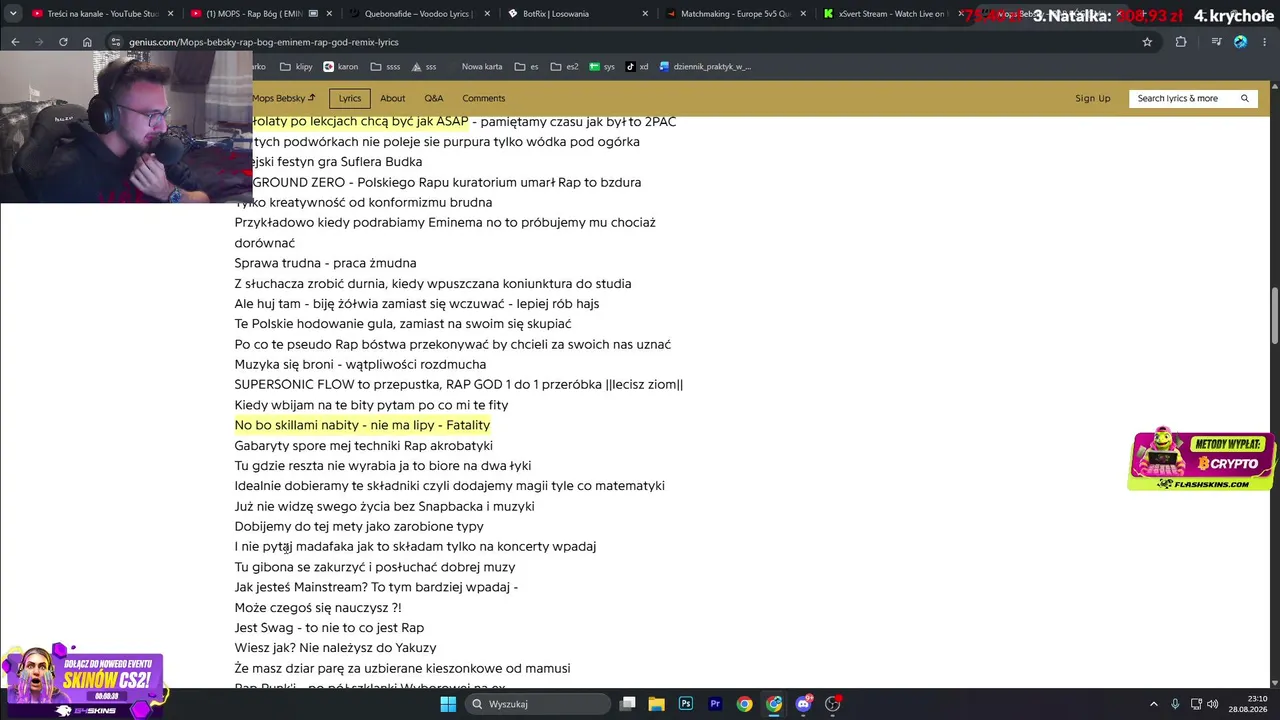The width and height of the screenshot is (1280, 720).
Task: Open the first Chrome taskbar icon
Action: 745,704
